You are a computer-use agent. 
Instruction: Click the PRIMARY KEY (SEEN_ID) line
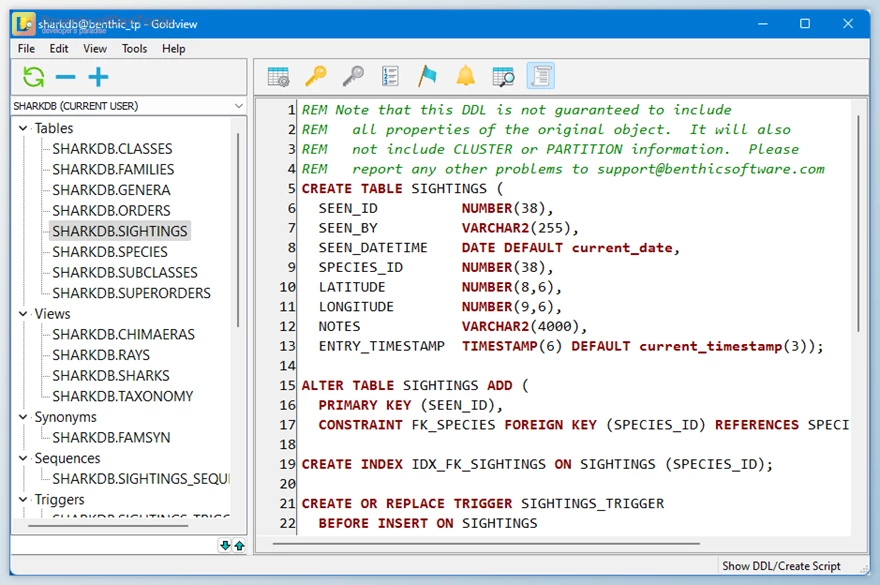411,405
